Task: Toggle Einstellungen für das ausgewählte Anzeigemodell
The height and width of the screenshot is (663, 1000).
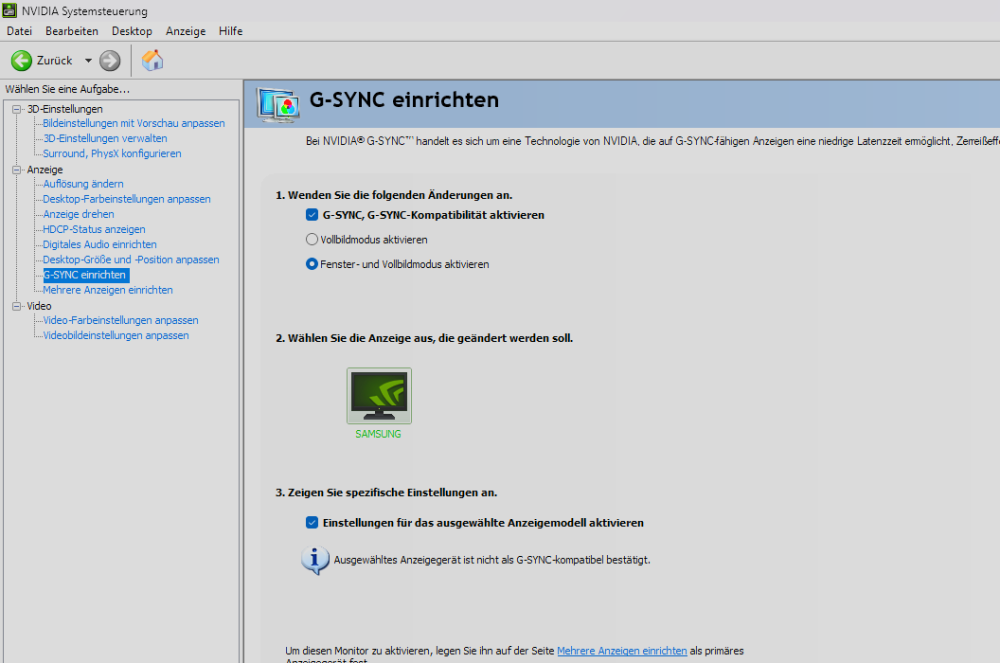Action: click(x=312, y=523)
